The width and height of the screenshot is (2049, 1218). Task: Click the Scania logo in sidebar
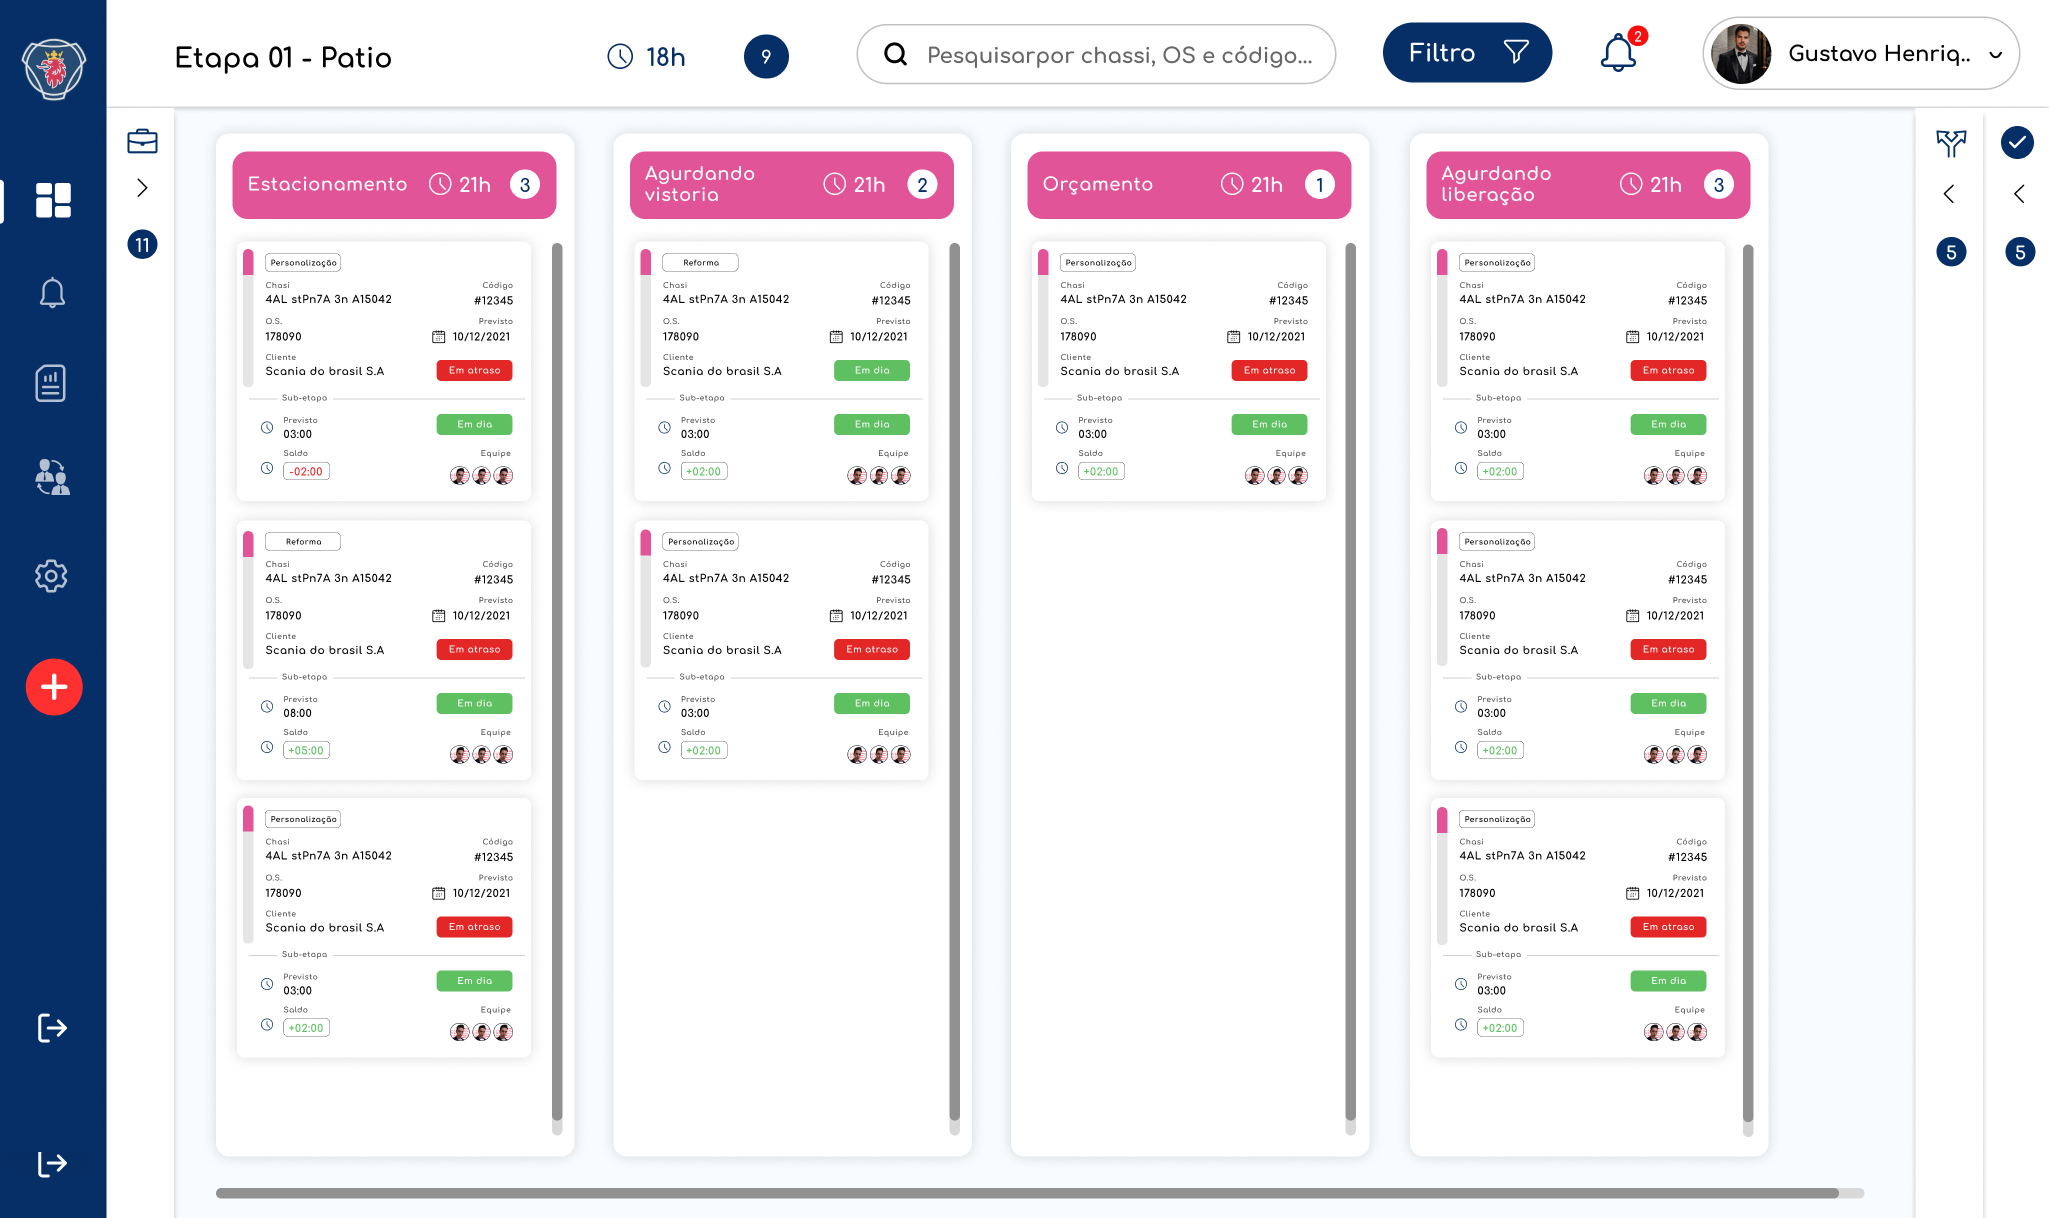[x=54, y=69]
